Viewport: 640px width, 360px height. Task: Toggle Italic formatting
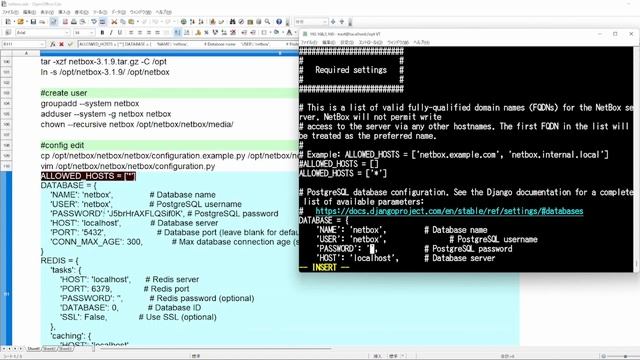pyautogui.click(x=111, y=33)
